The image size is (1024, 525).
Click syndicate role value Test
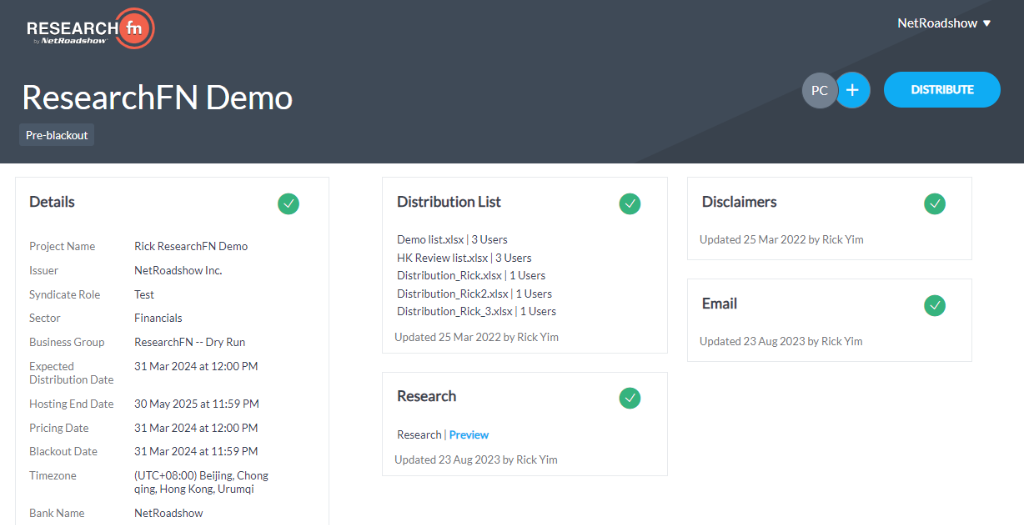click(x=144, y=294)
